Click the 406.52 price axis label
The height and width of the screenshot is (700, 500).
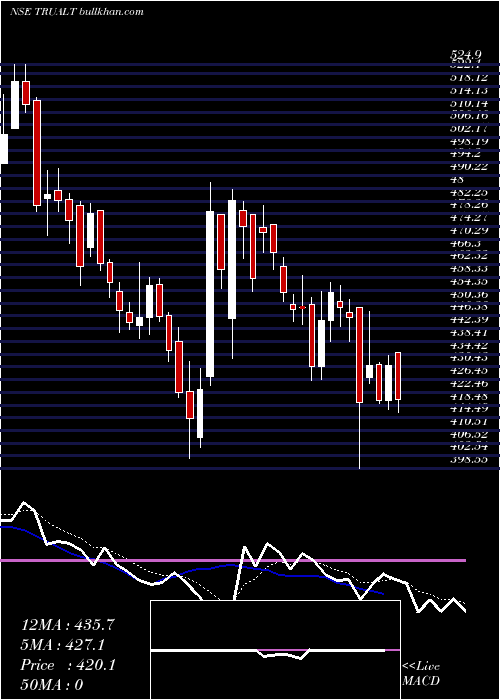click(x=469, y=434)
